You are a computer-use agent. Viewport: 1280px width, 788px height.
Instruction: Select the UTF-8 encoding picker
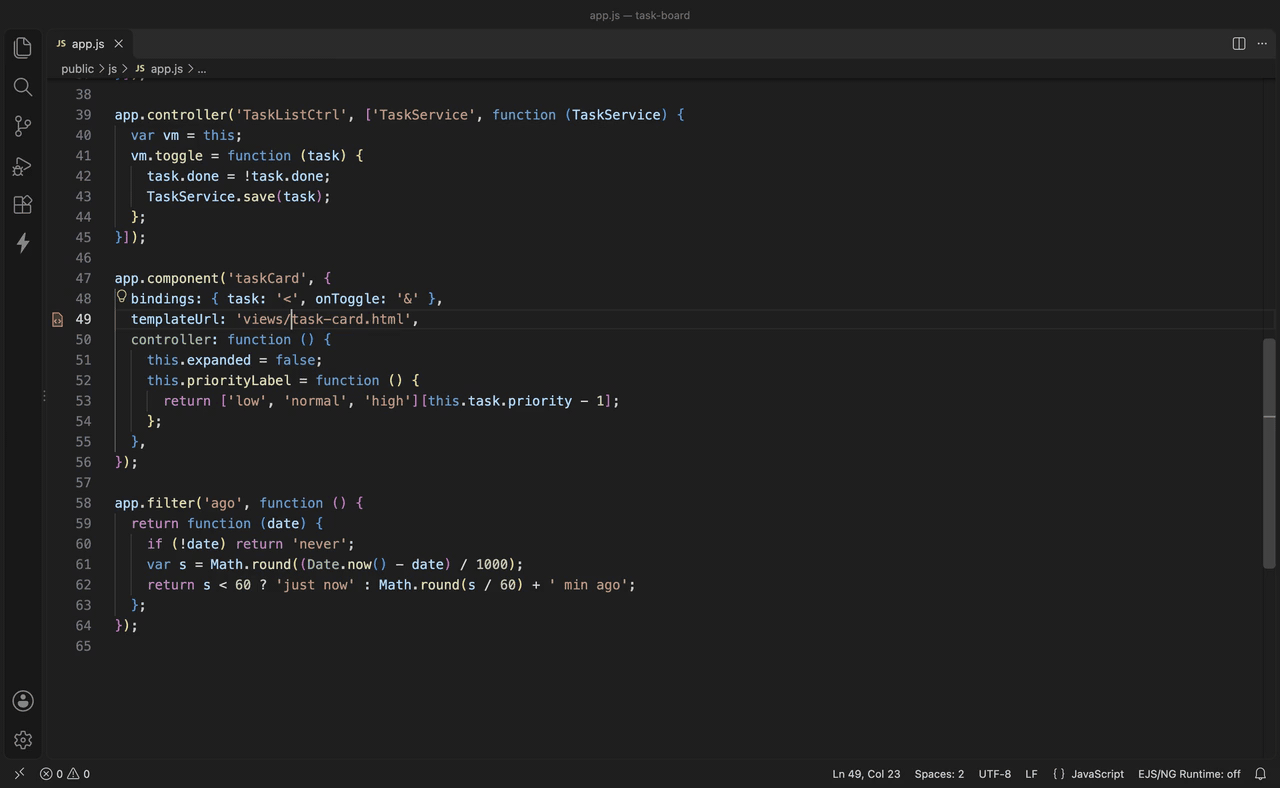[x=994, y=774]
